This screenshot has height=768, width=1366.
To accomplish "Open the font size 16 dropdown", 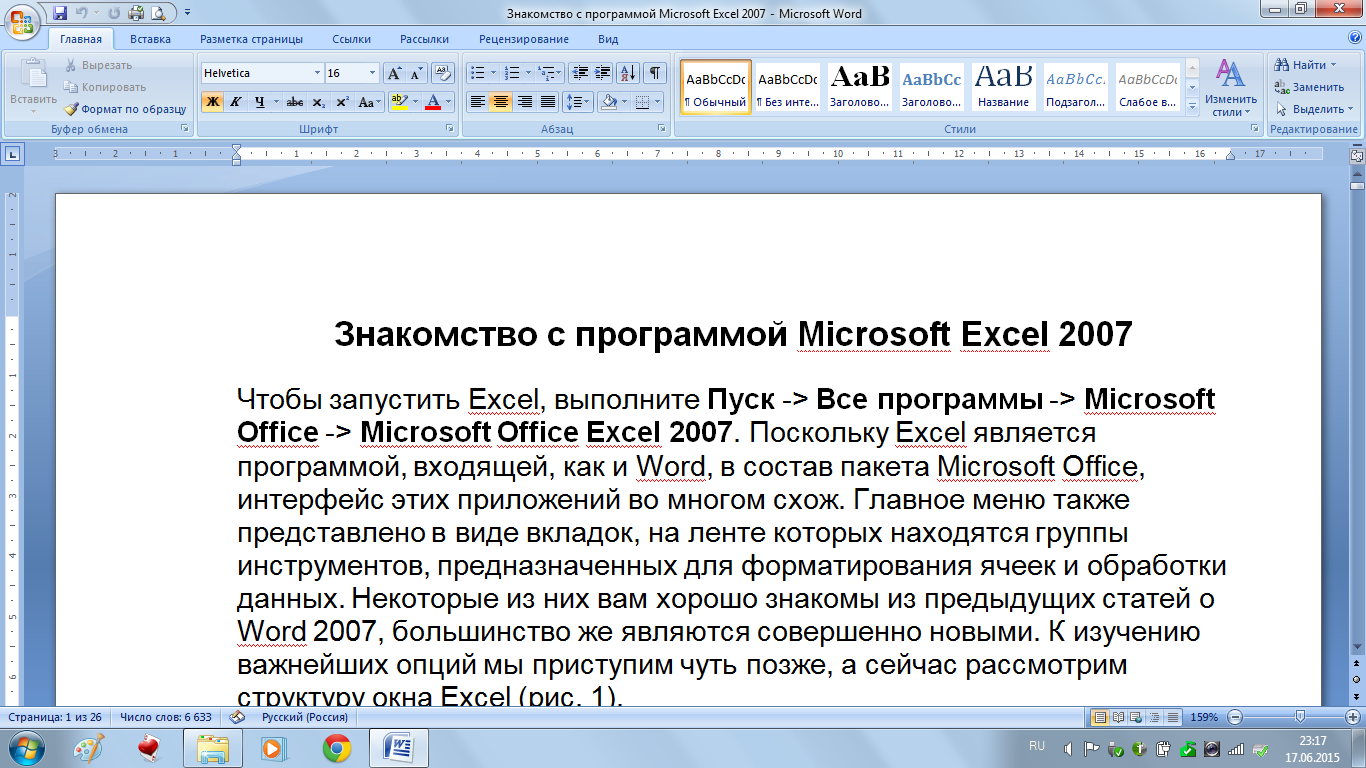I will pyautogui.click(x=373, y=73).
